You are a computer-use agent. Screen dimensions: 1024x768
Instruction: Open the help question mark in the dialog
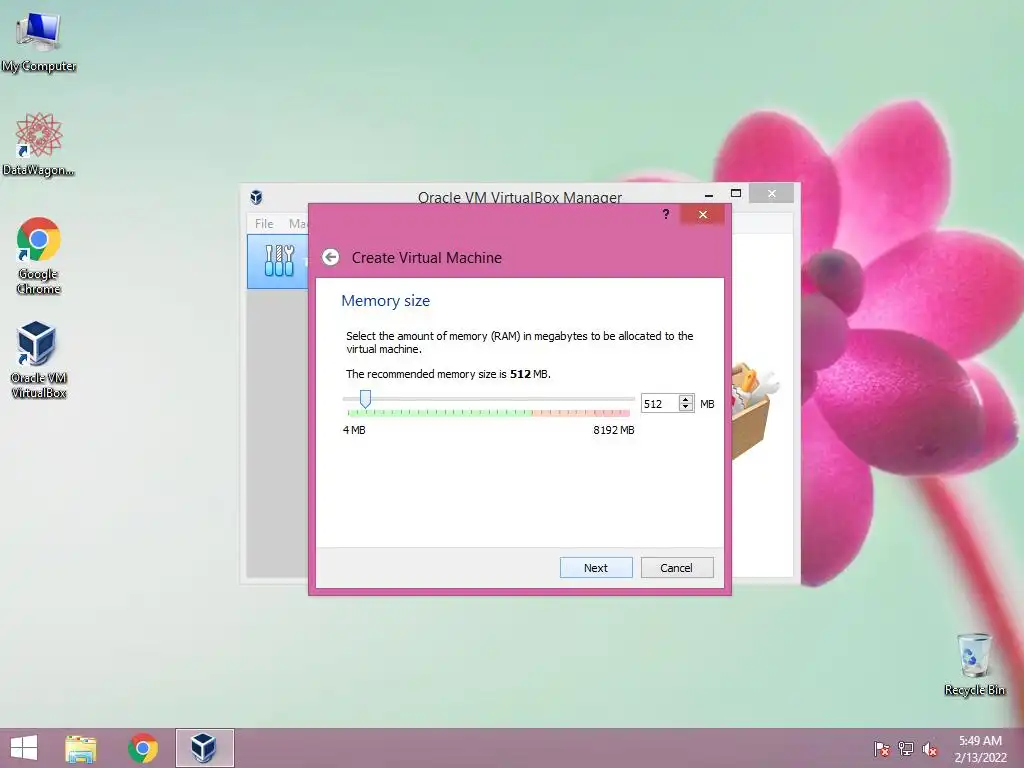[x=665, y=214]
